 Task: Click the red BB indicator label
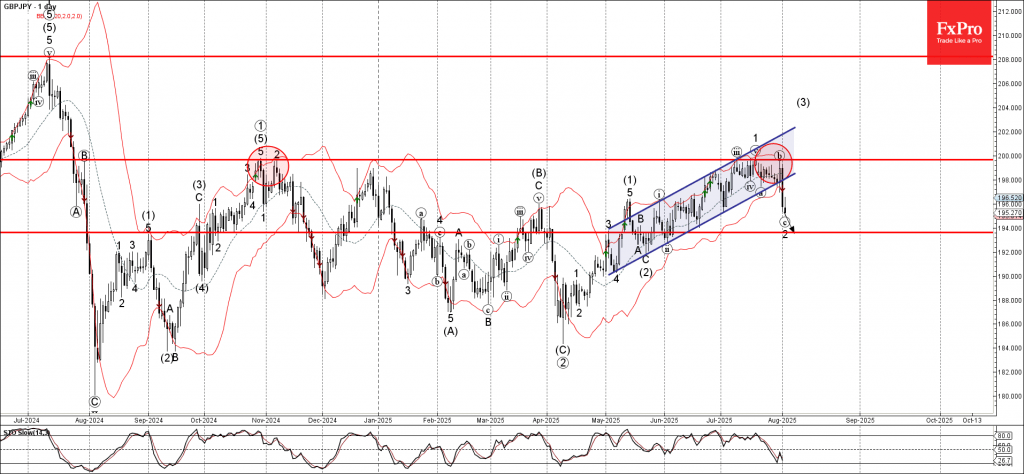pyautogui.click(x=59, y=16)
